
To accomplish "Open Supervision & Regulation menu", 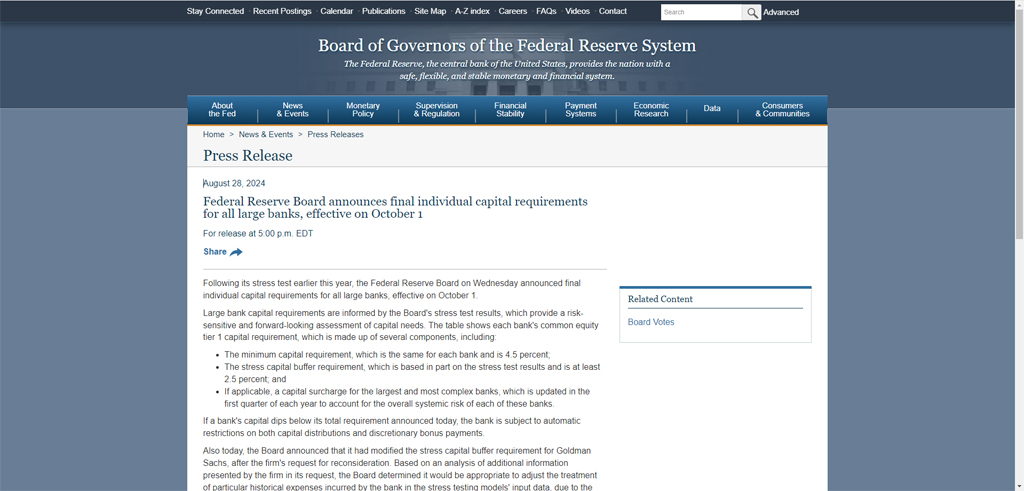I will pyautogui.click(x=437, y=110).
